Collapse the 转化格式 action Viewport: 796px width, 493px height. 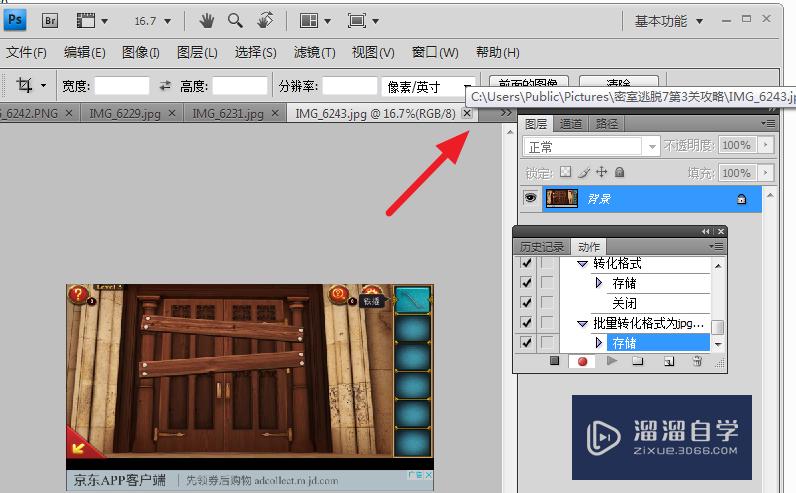(x=582, y=264)
